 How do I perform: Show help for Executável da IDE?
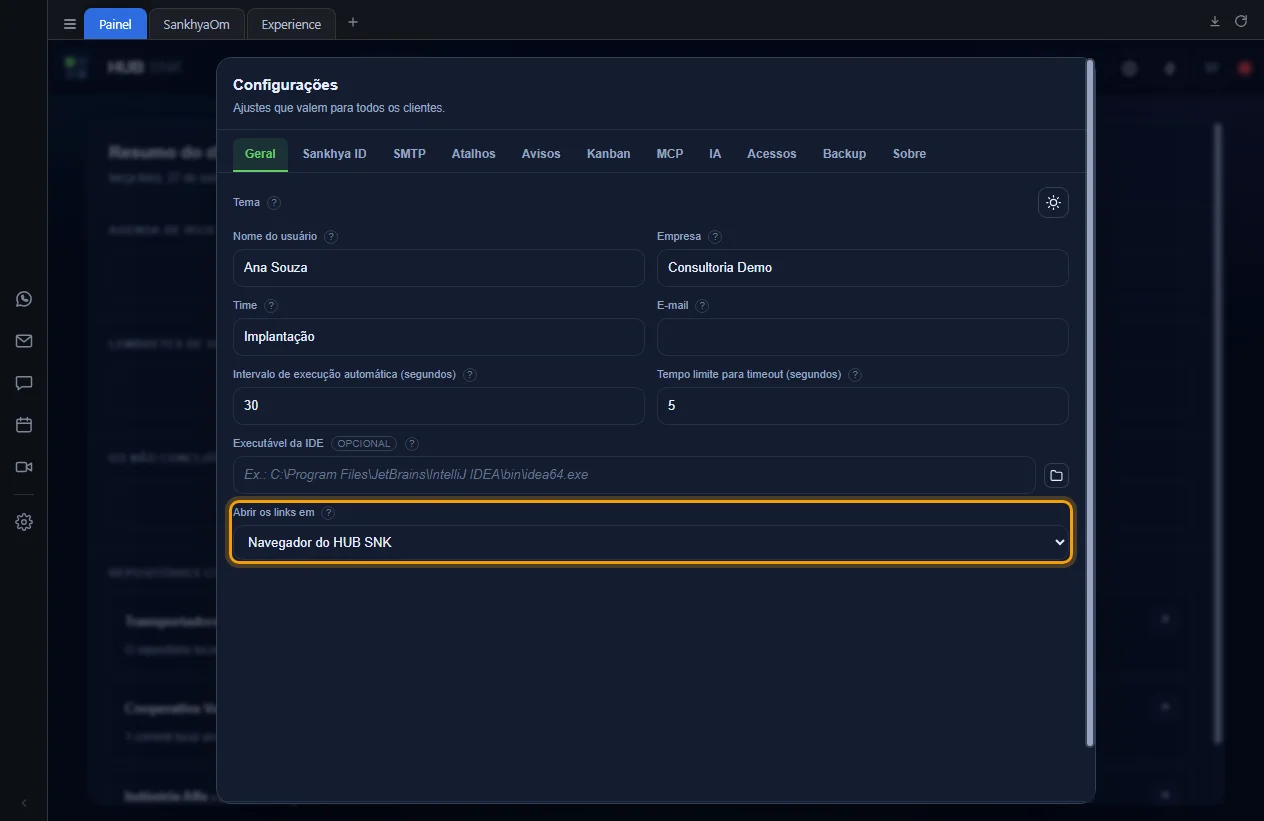pos(412,444)
